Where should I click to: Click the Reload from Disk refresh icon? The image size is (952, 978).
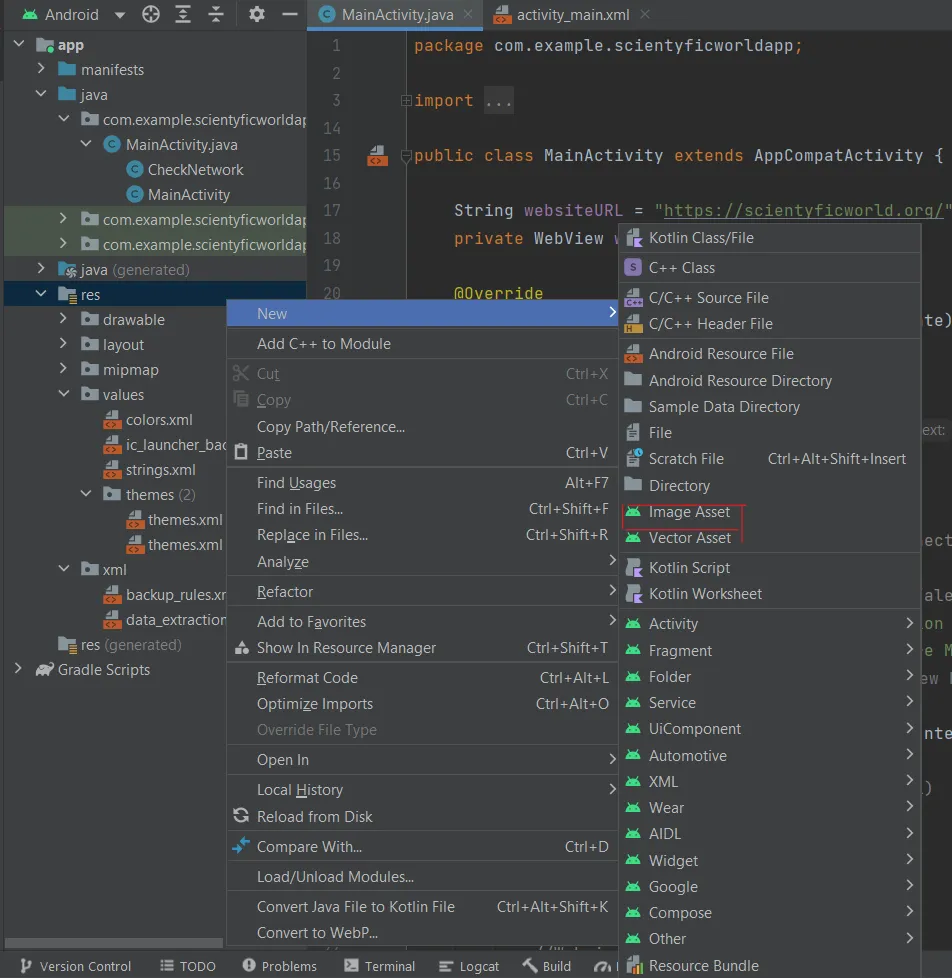tap(241, 816)
